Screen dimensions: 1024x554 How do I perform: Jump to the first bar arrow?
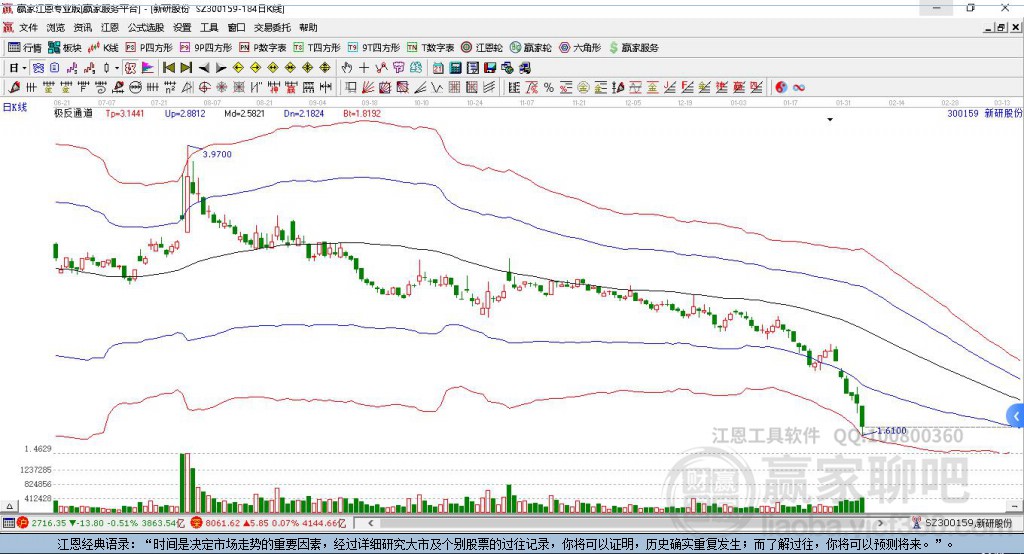[169, 67]
